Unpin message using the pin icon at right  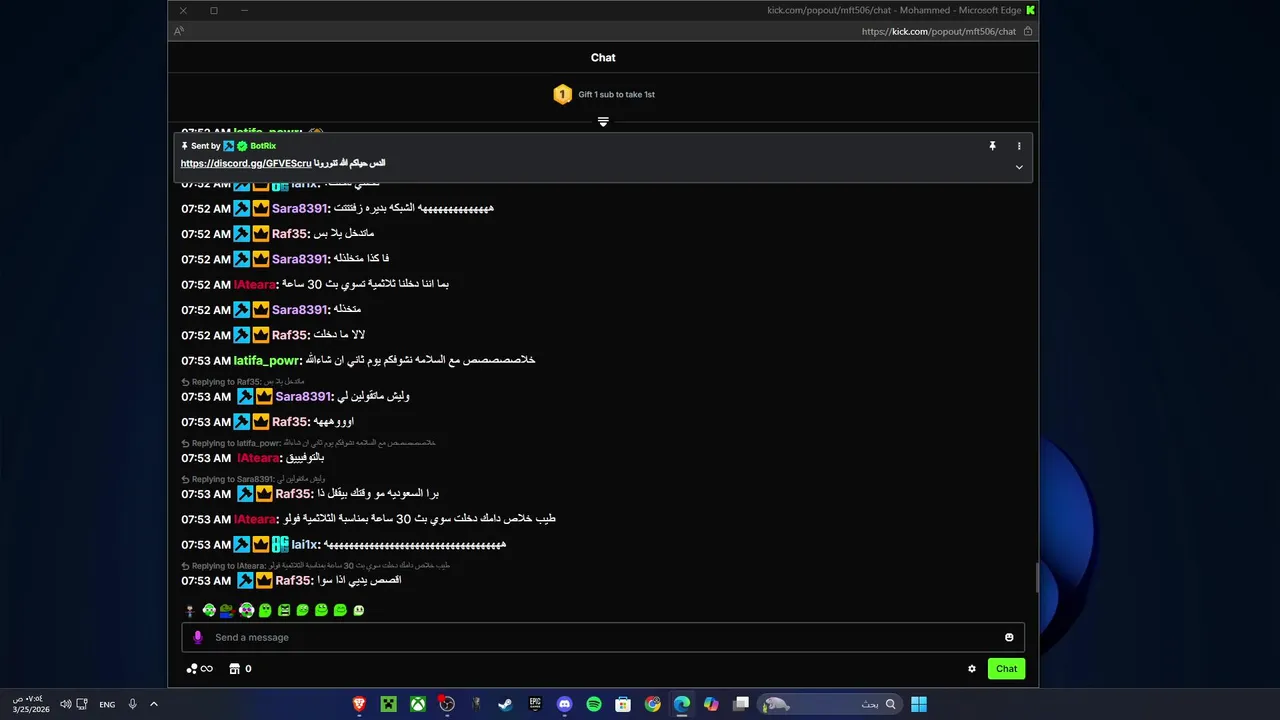[x=992, y=146]
